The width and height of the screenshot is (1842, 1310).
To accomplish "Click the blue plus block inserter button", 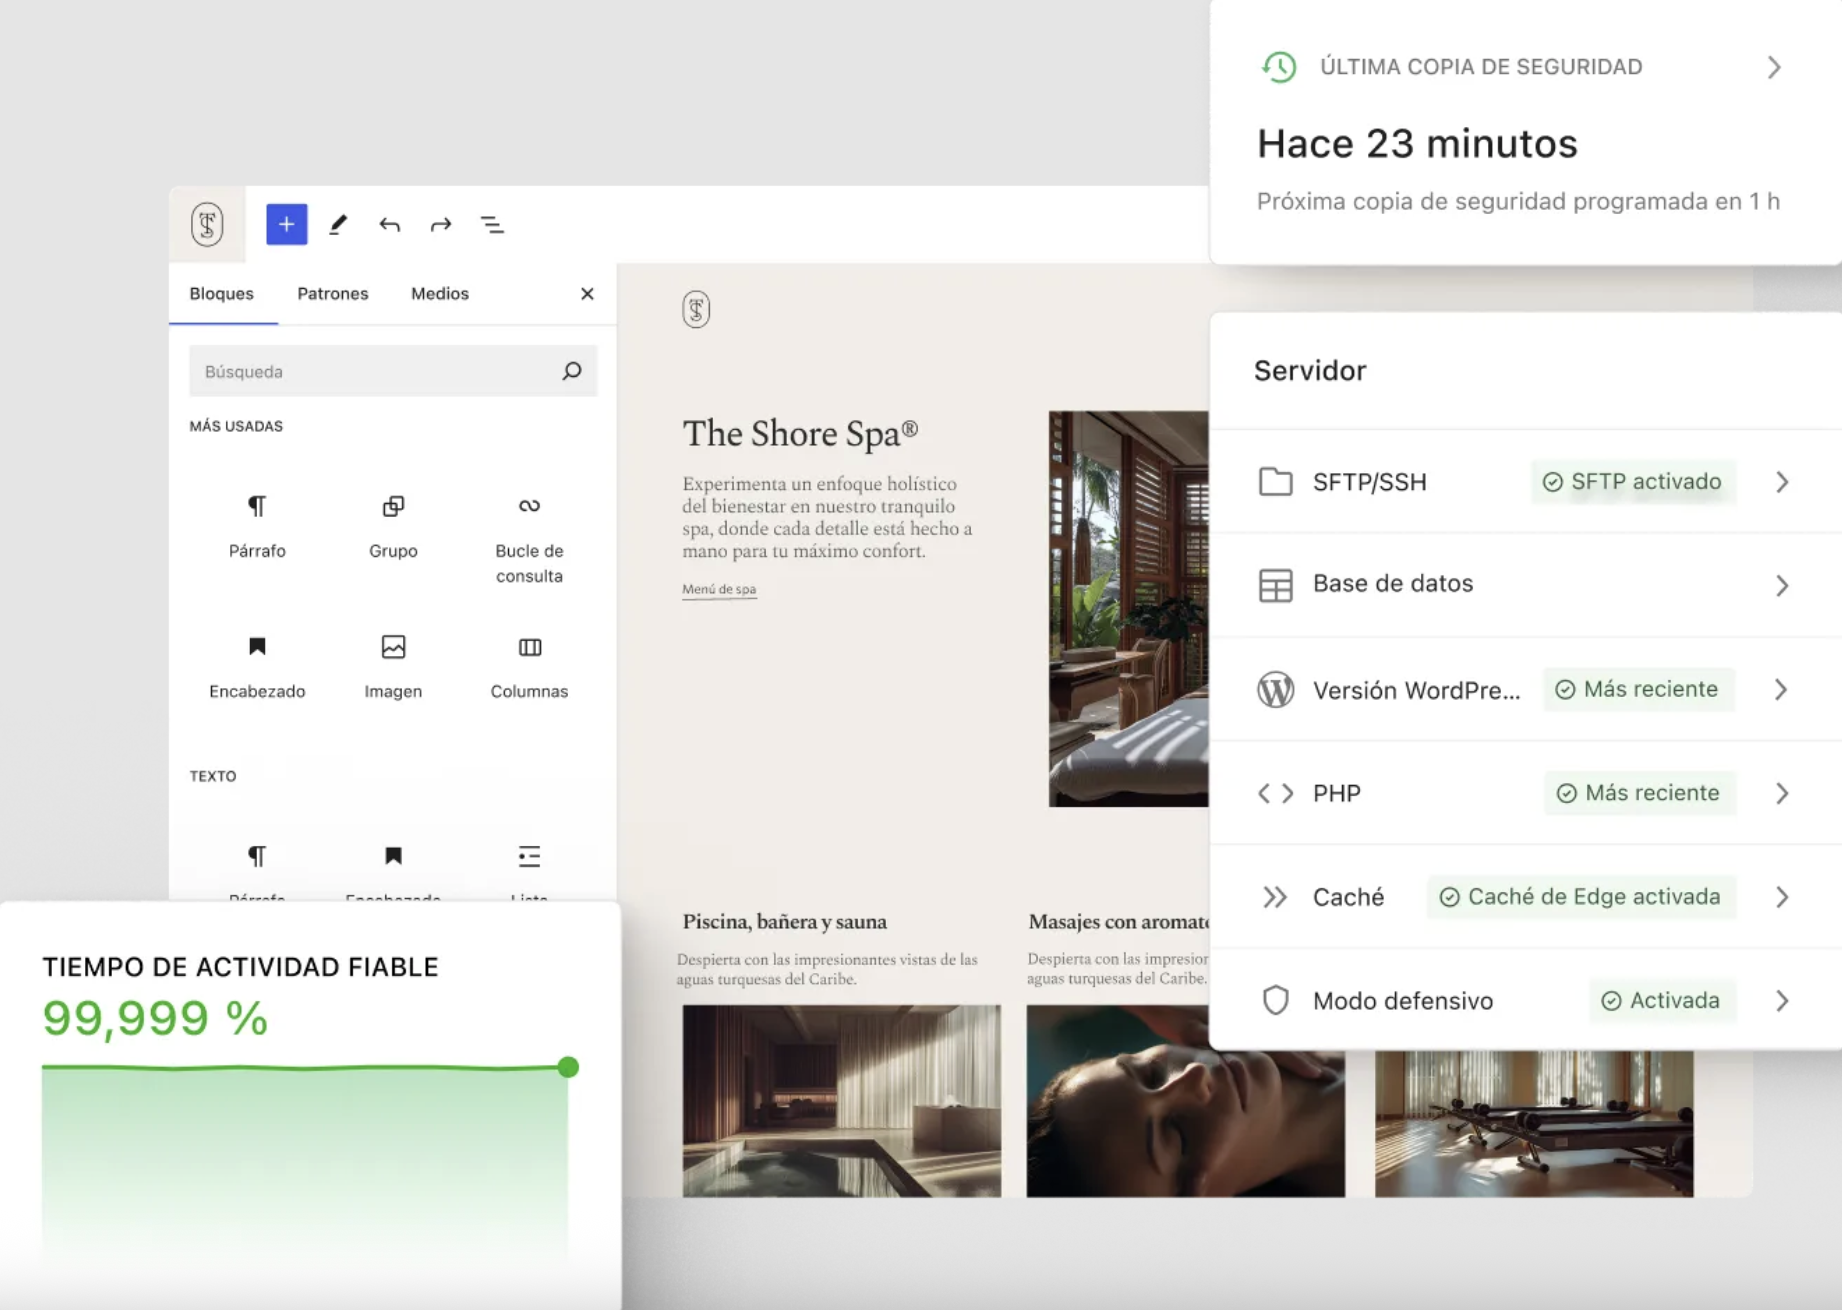I will [286, 224].
